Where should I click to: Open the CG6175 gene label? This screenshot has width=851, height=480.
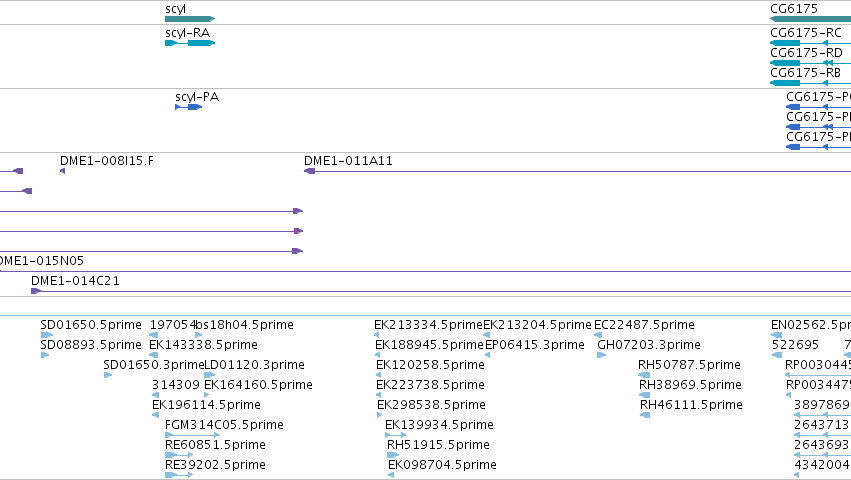793,9
